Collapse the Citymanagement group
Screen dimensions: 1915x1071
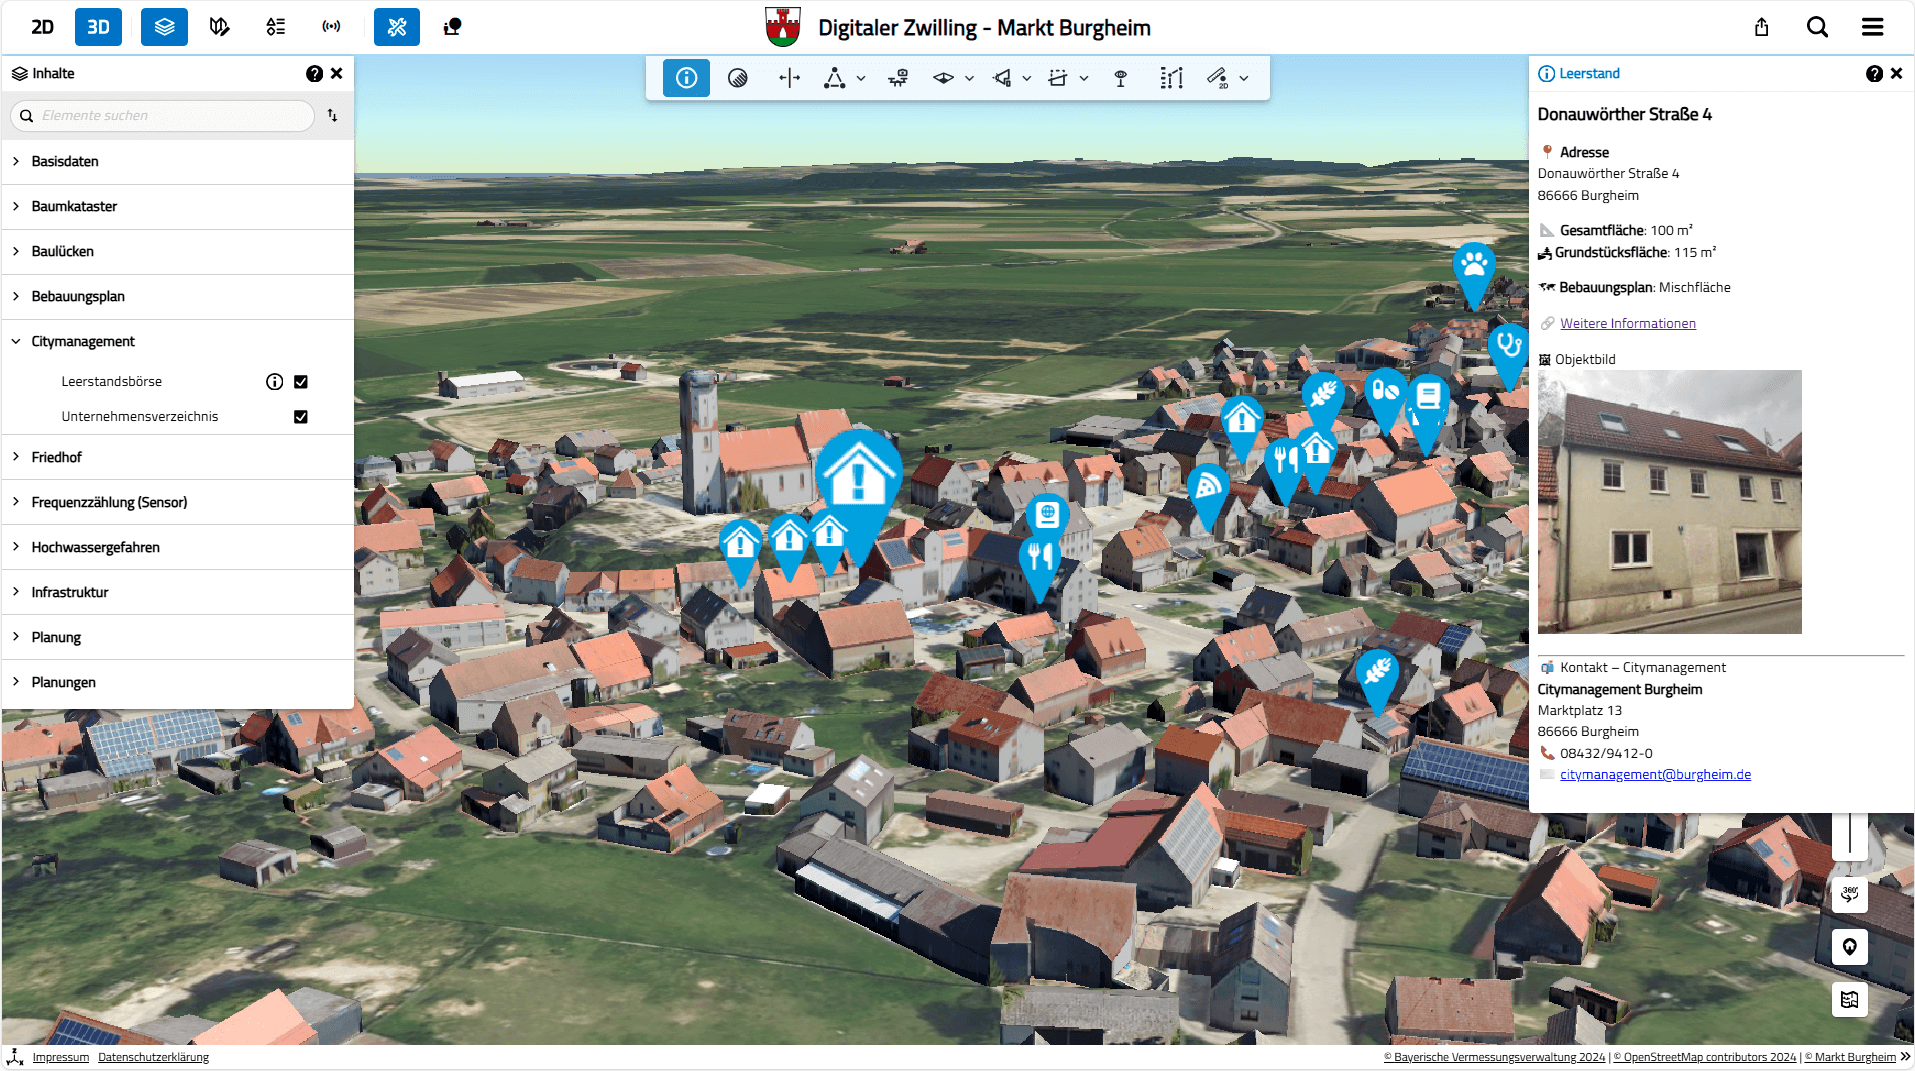pyautogui.click(x=16, y=342)
